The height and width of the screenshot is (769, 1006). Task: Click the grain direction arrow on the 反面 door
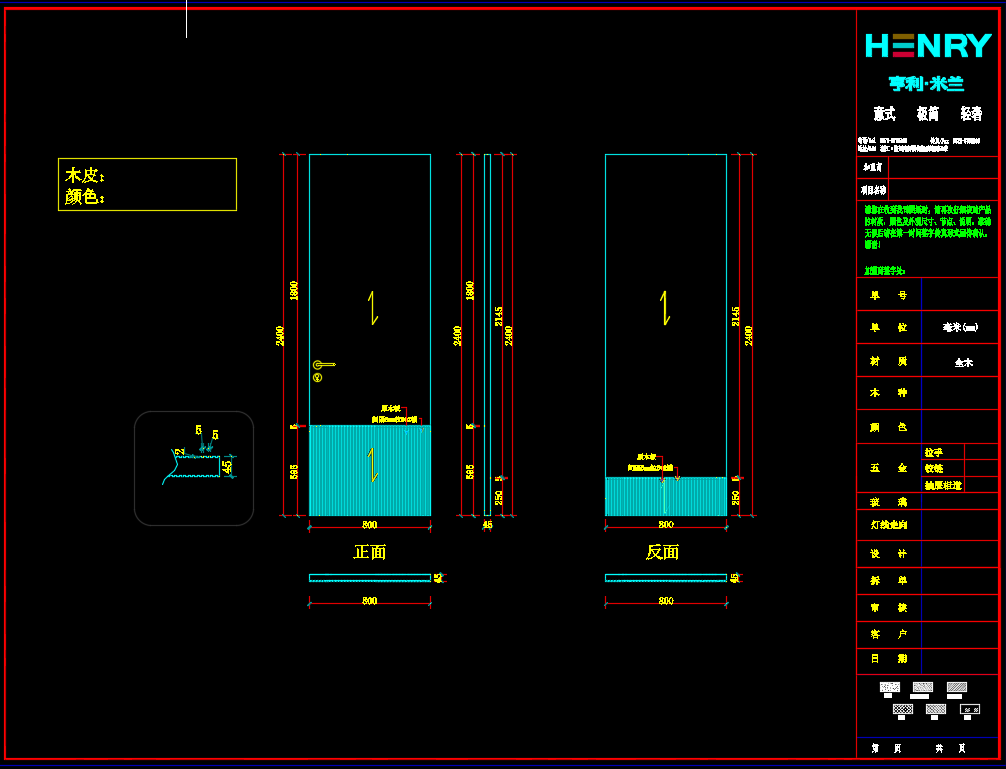[665, 307]
